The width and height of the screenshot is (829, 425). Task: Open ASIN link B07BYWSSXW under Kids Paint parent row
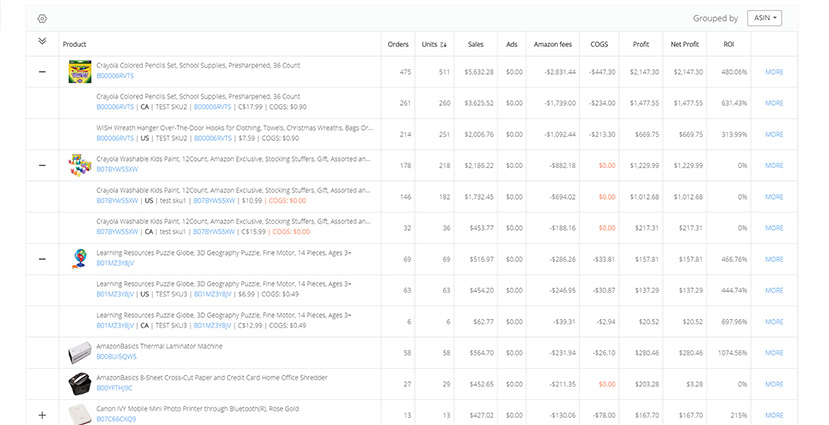click(117, 170)
